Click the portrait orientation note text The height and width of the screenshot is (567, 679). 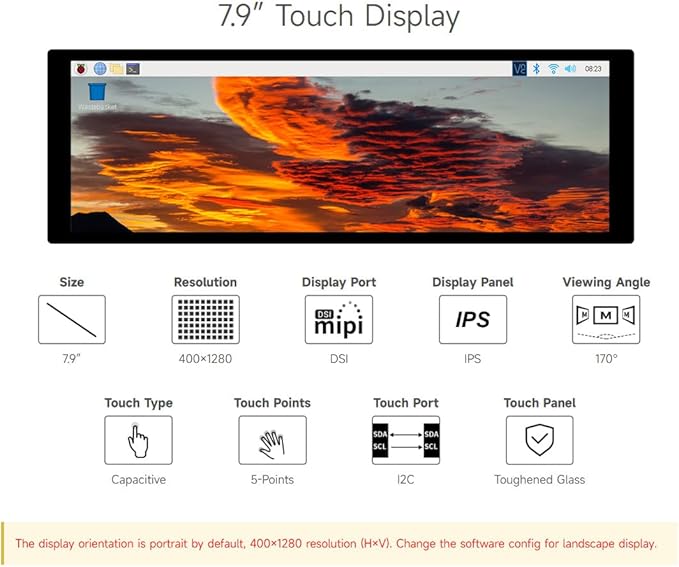click(x=336, y=544)
